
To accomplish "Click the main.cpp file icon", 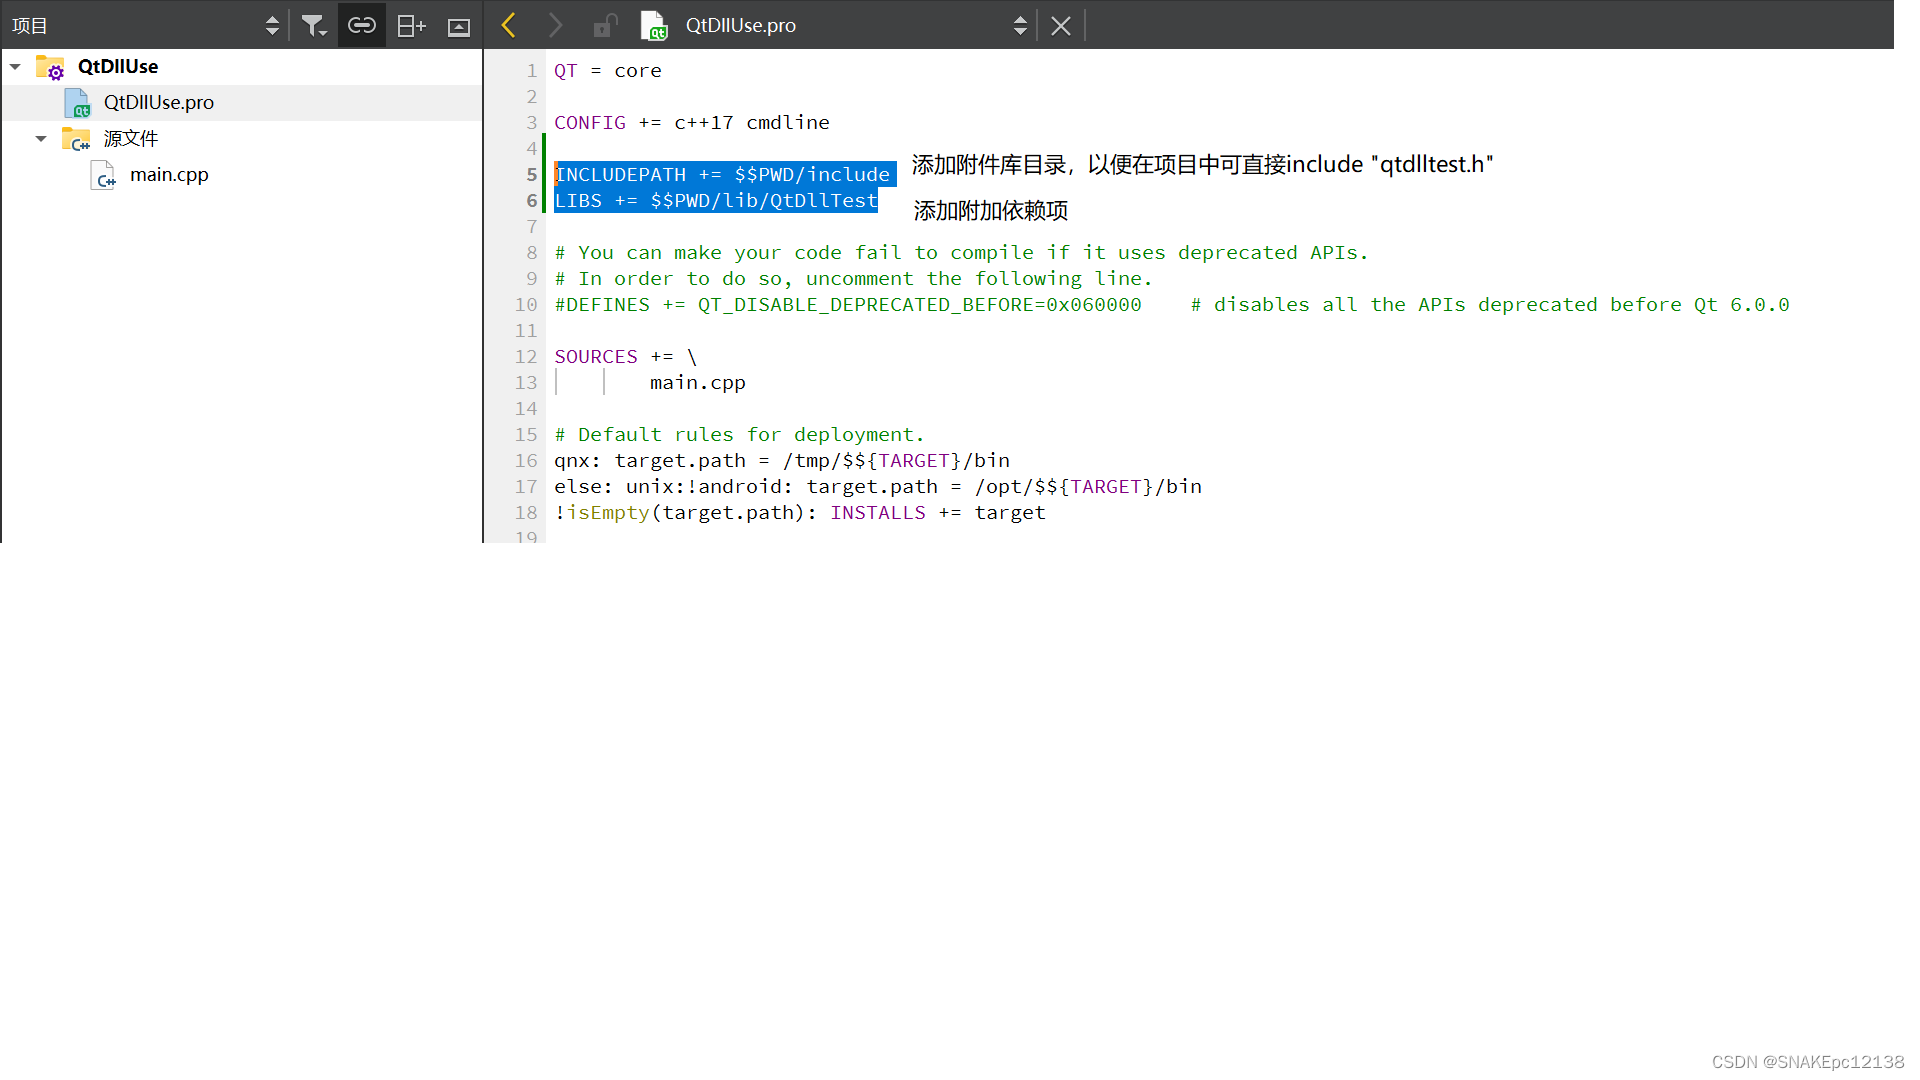I will 103,175.
